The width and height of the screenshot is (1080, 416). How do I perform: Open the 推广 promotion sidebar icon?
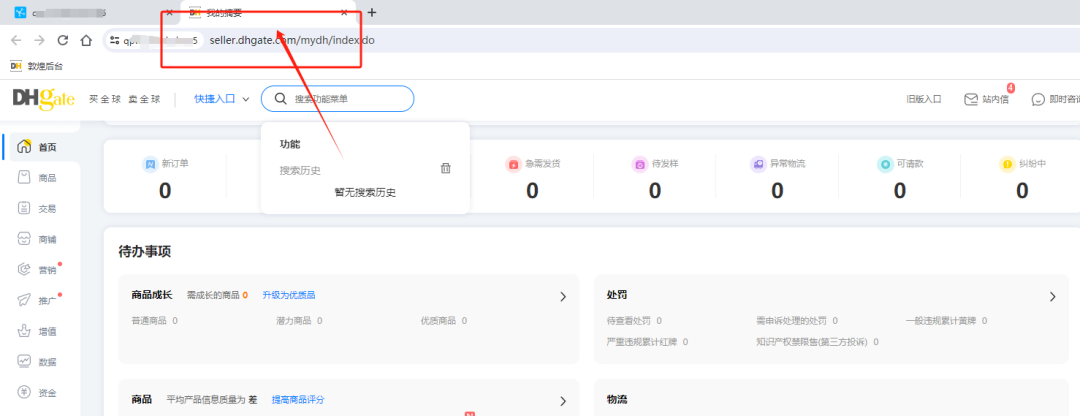pyautogui.click(x=25, y=300)
